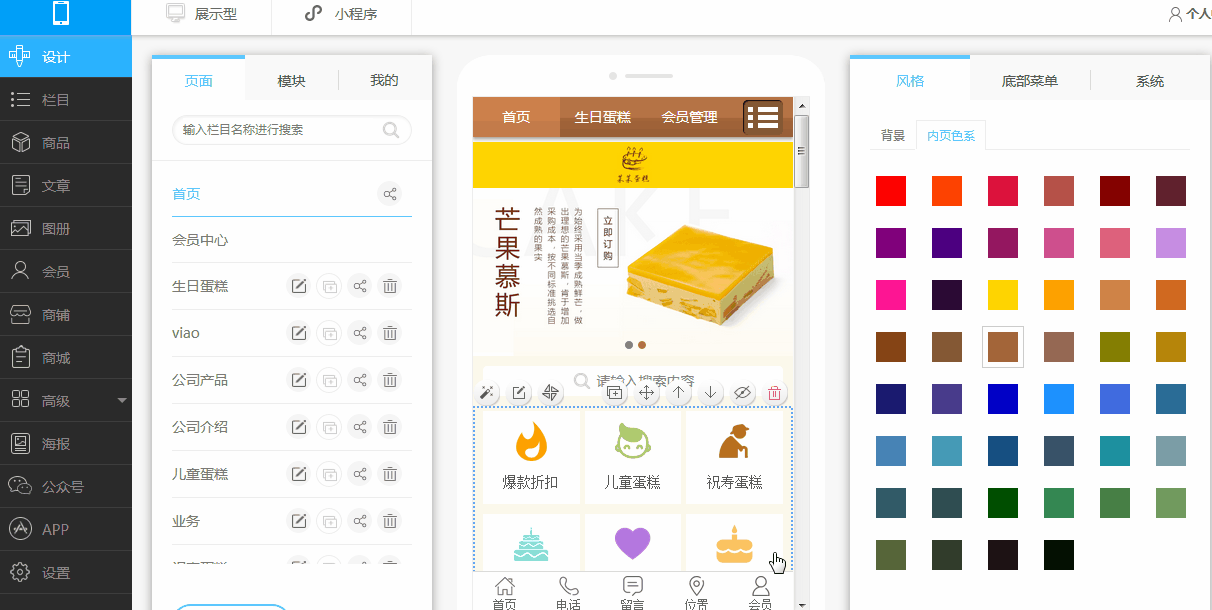Click the 立即订购 order button on banner
The width and height of the screenshot is (1212, 610).
[x=607, y=238]
